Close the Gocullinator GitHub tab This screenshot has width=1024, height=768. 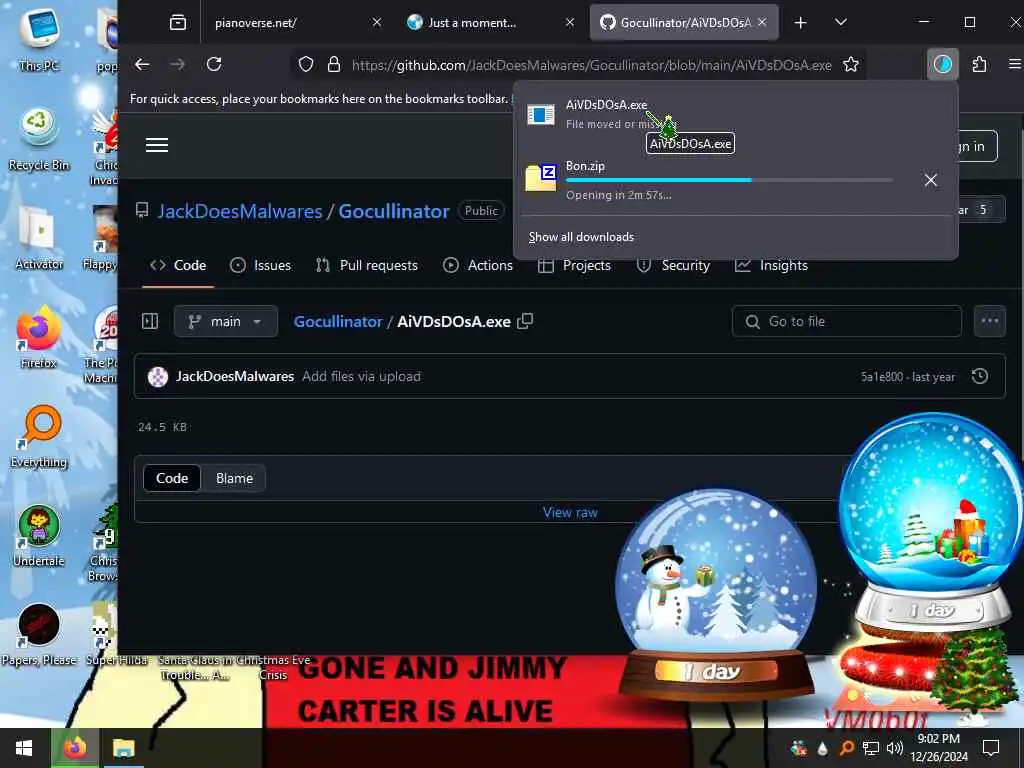pyautogui.click(x=762, y=22)
